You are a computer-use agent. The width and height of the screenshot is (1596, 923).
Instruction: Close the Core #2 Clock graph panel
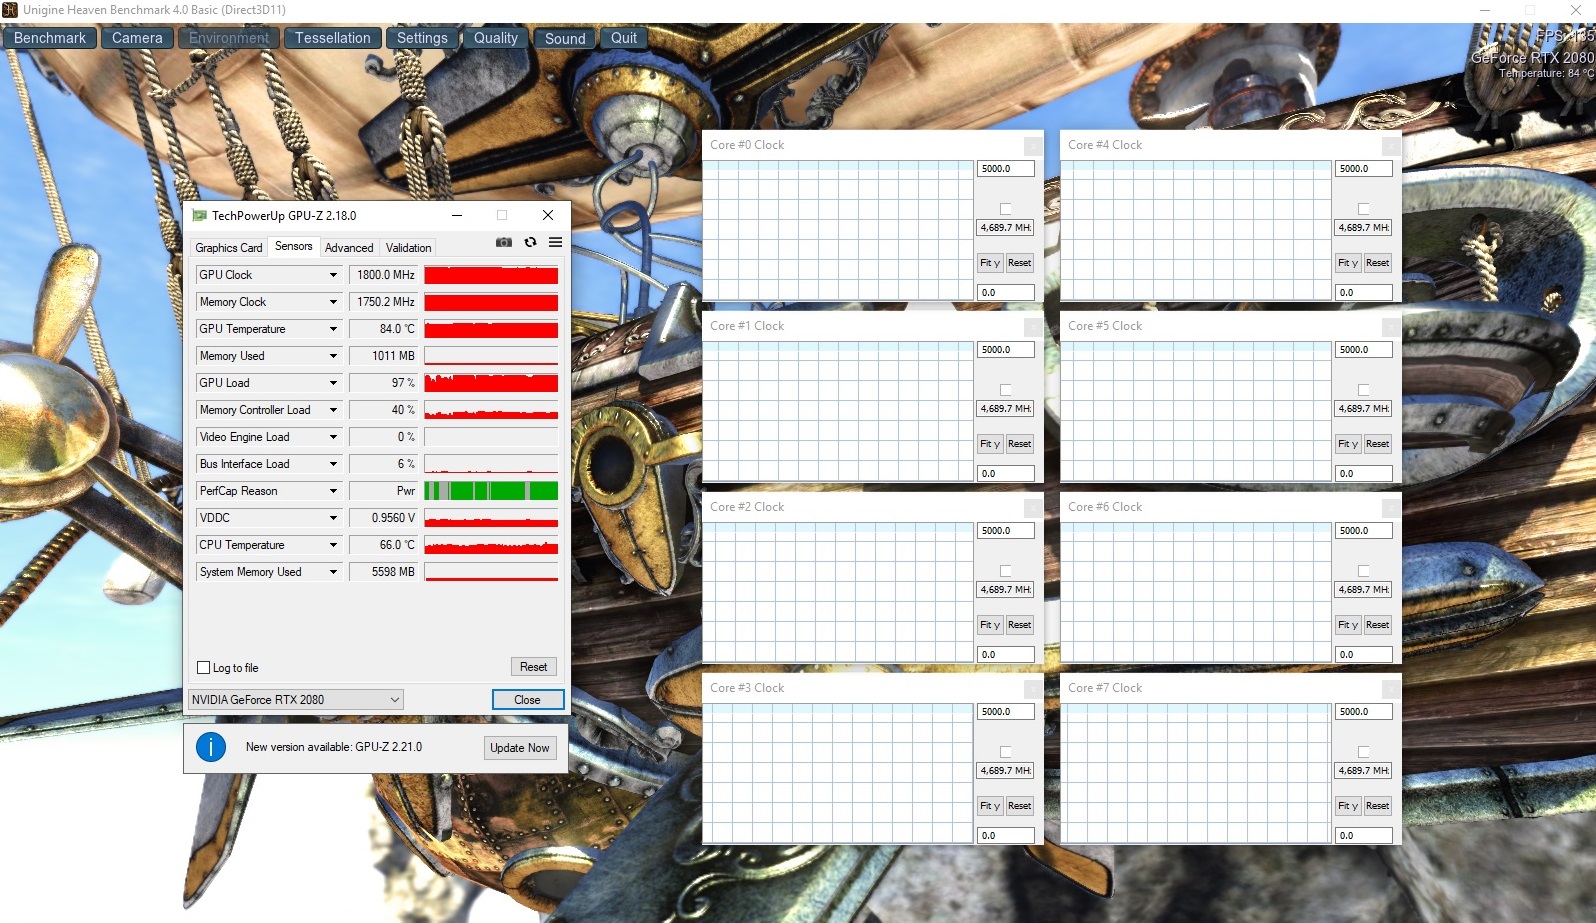[x=1033, y=508]
